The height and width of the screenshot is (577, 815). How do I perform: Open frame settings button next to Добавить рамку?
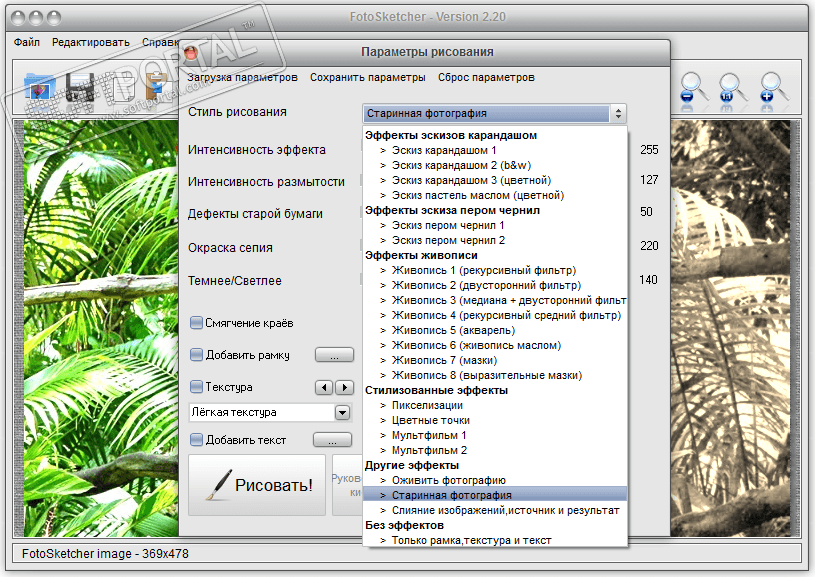[334, 355]
